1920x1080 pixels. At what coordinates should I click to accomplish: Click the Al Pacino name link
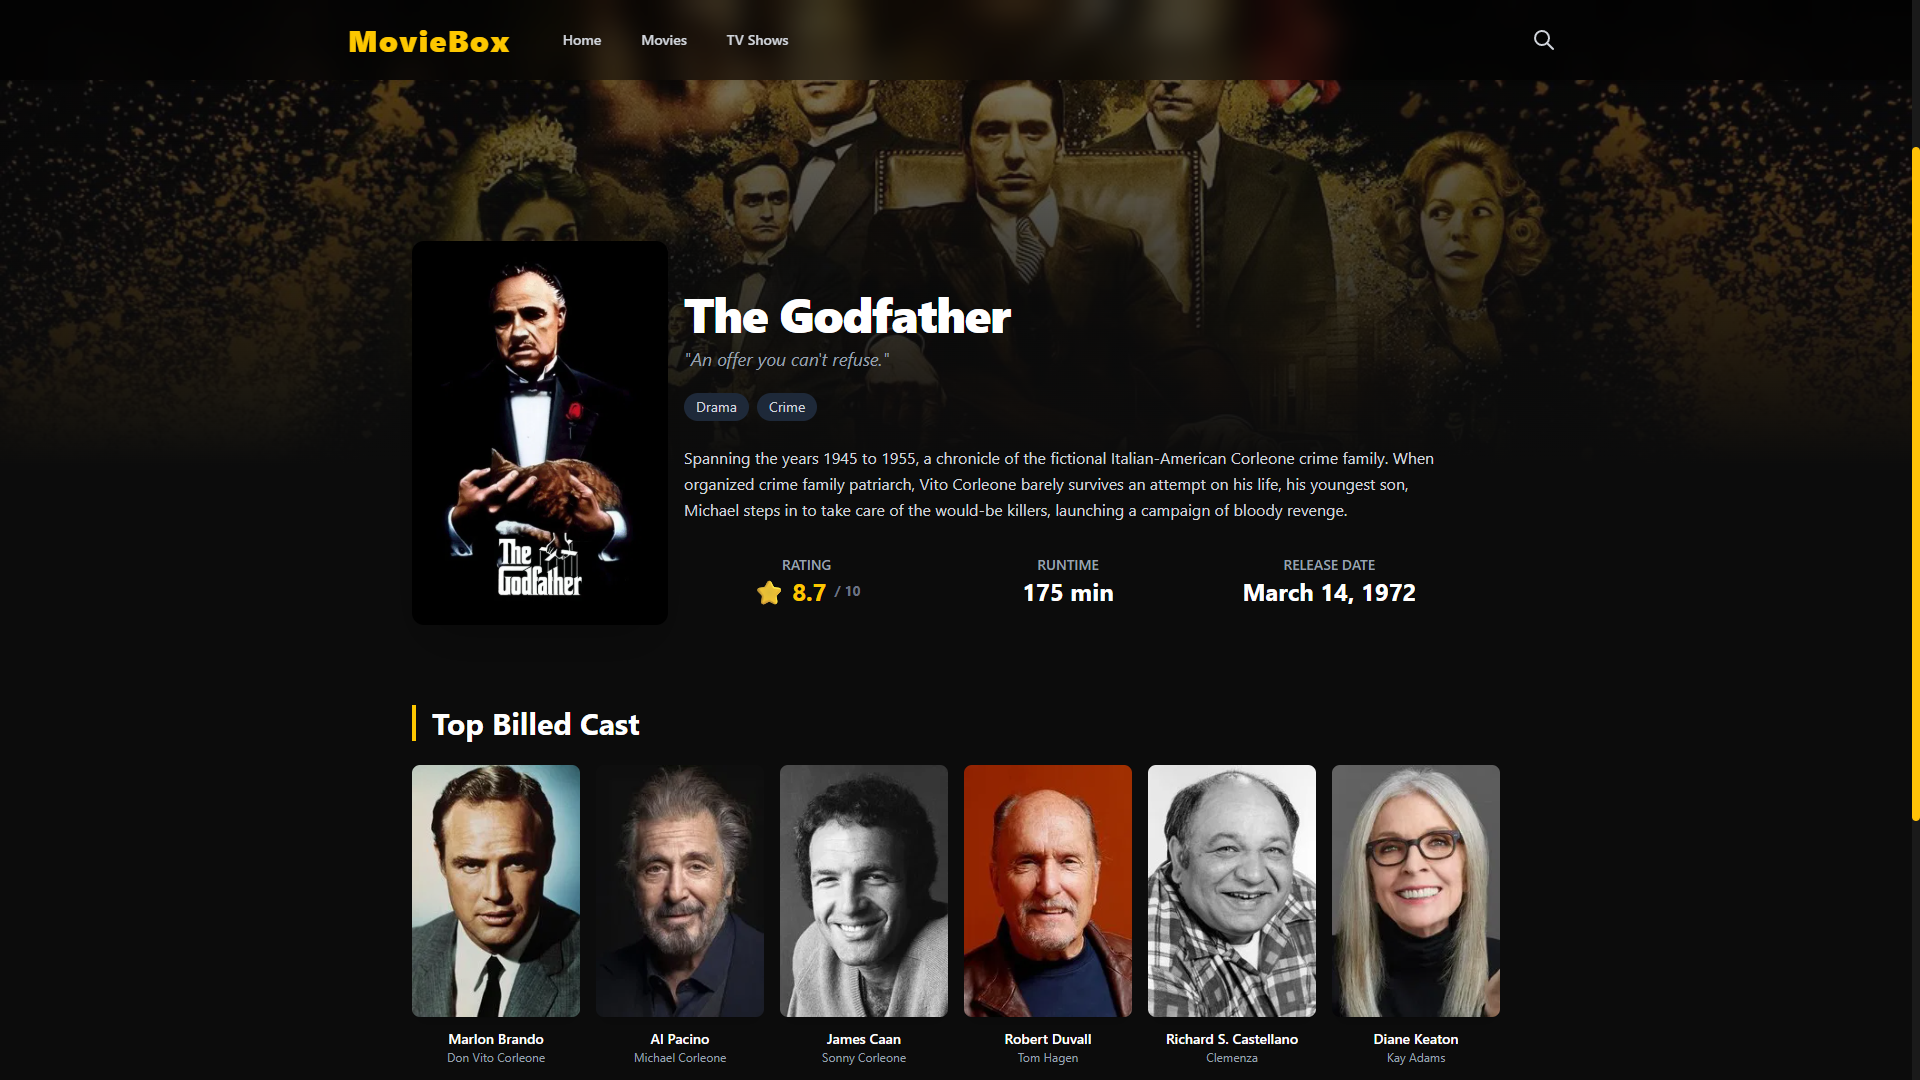(x=680, y=1039)
